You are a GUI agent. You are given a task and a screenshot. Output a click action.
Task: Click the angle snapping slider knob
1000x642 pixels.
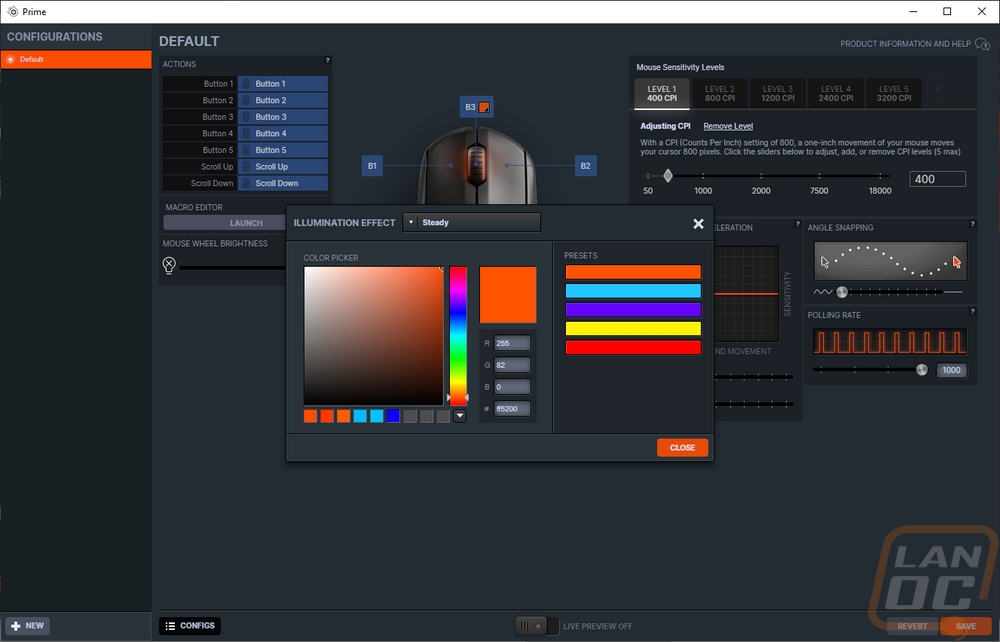[842, 292]
